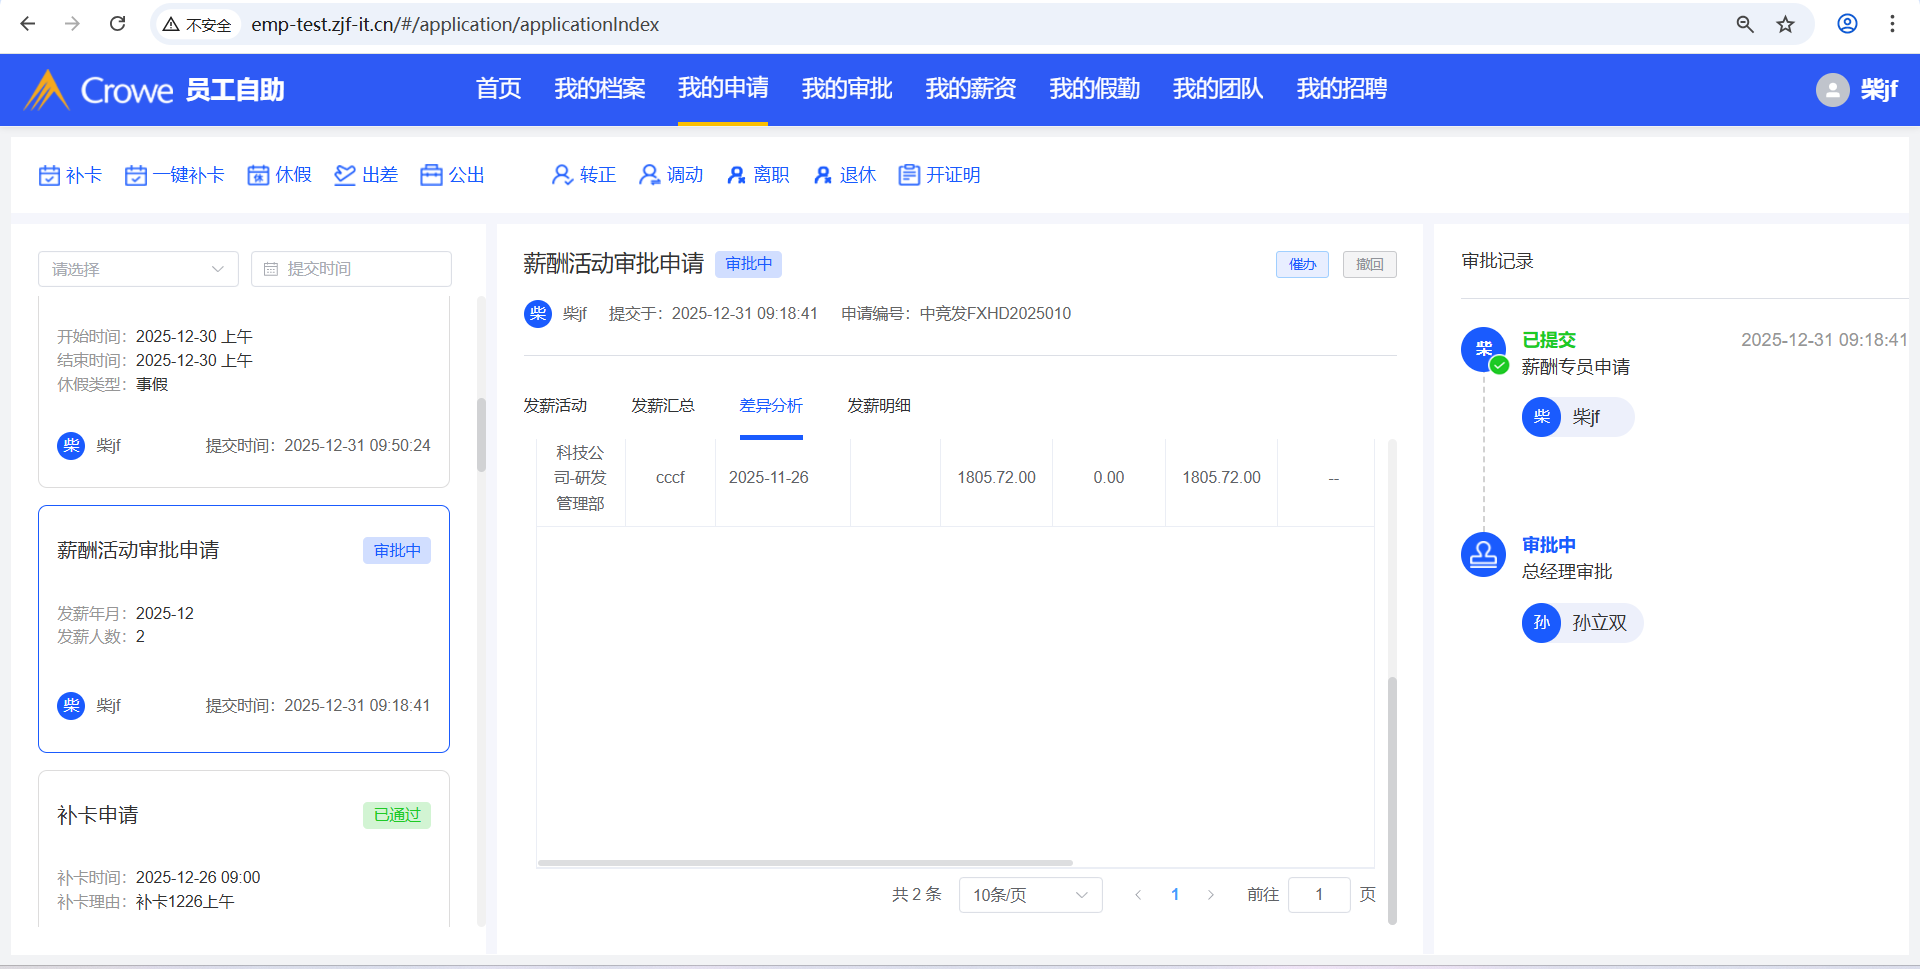This screenshot has width=1920, height=969.
Task: Open the 开证明 certificate request
Action: (x=940, y=176)
